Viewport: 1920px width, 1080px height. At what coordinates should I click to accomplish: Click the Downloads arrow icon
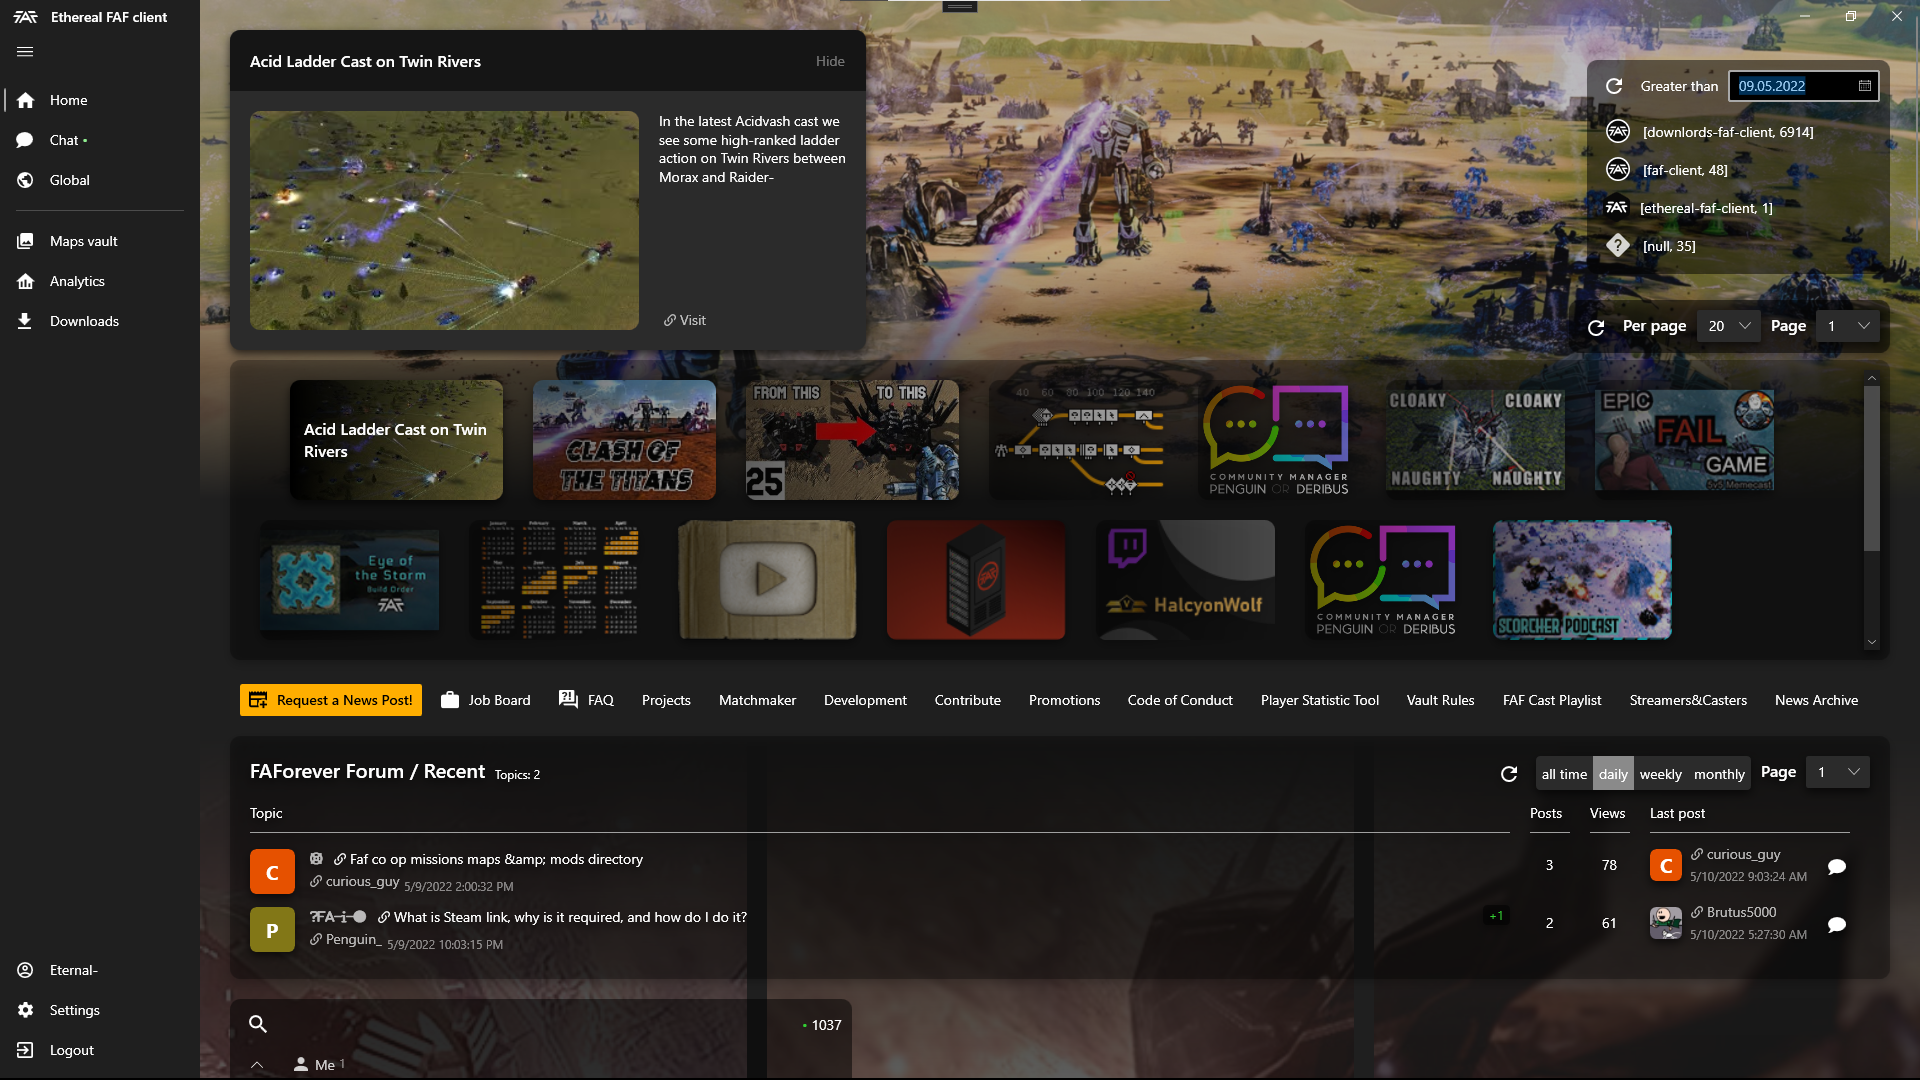point(25,321)
